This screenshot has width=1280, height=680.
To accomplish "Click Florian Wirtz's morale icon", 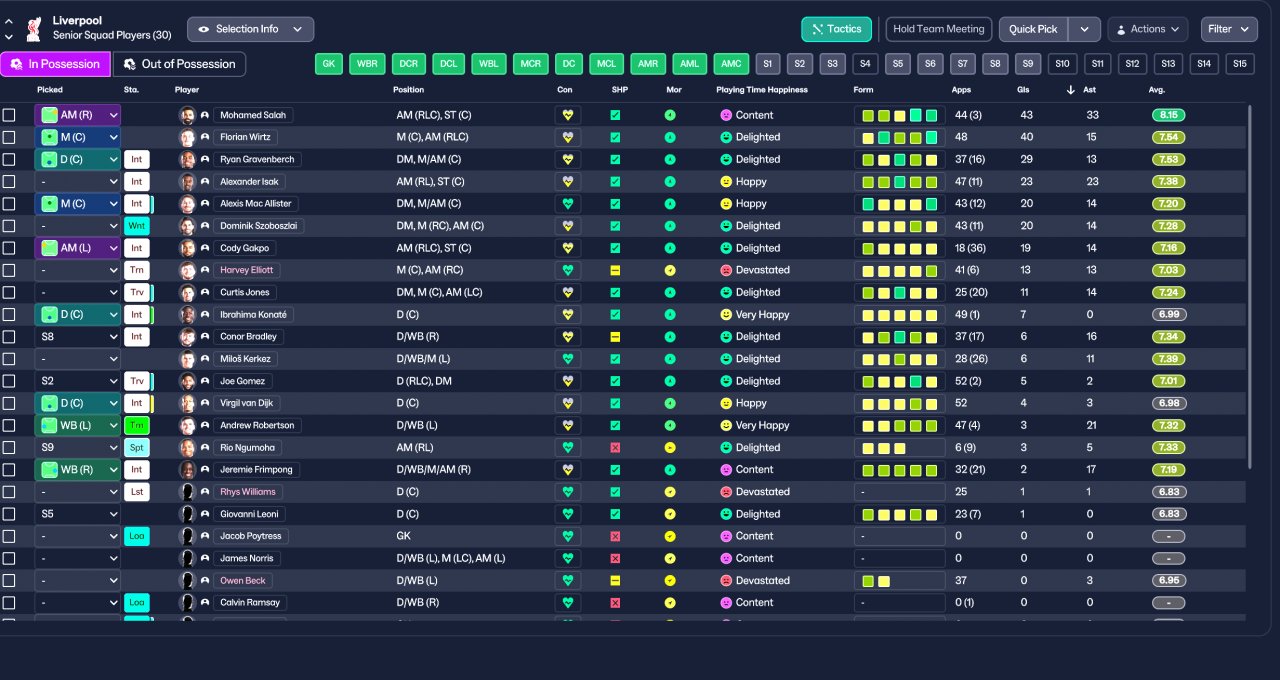I will point(670,137).
